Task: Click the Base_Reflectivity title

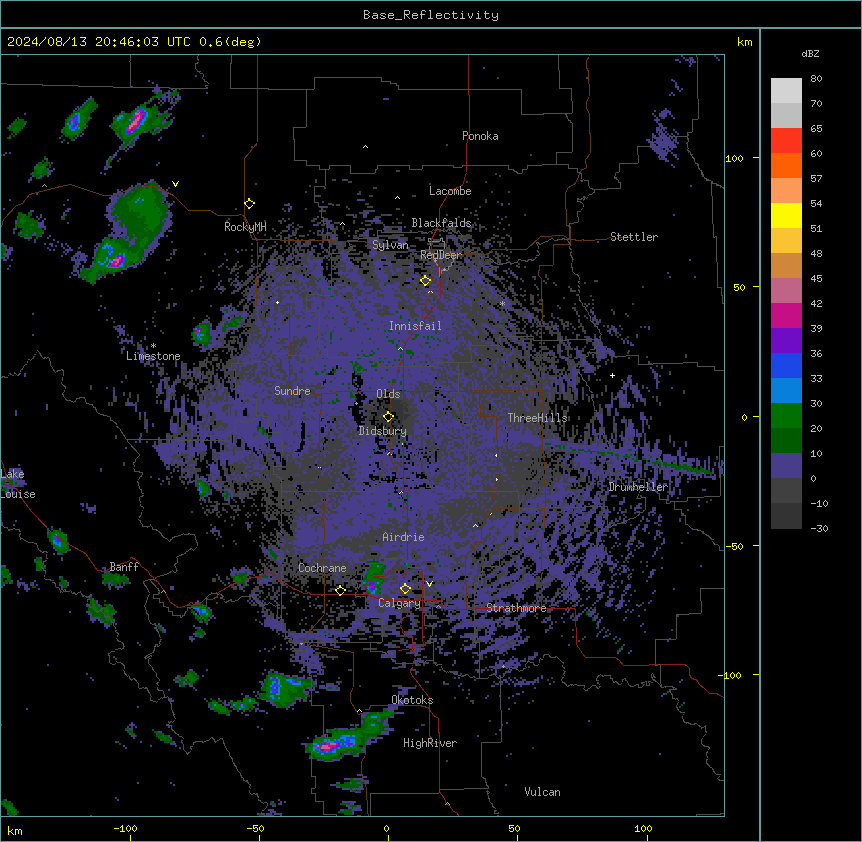Action: (431, 15)
